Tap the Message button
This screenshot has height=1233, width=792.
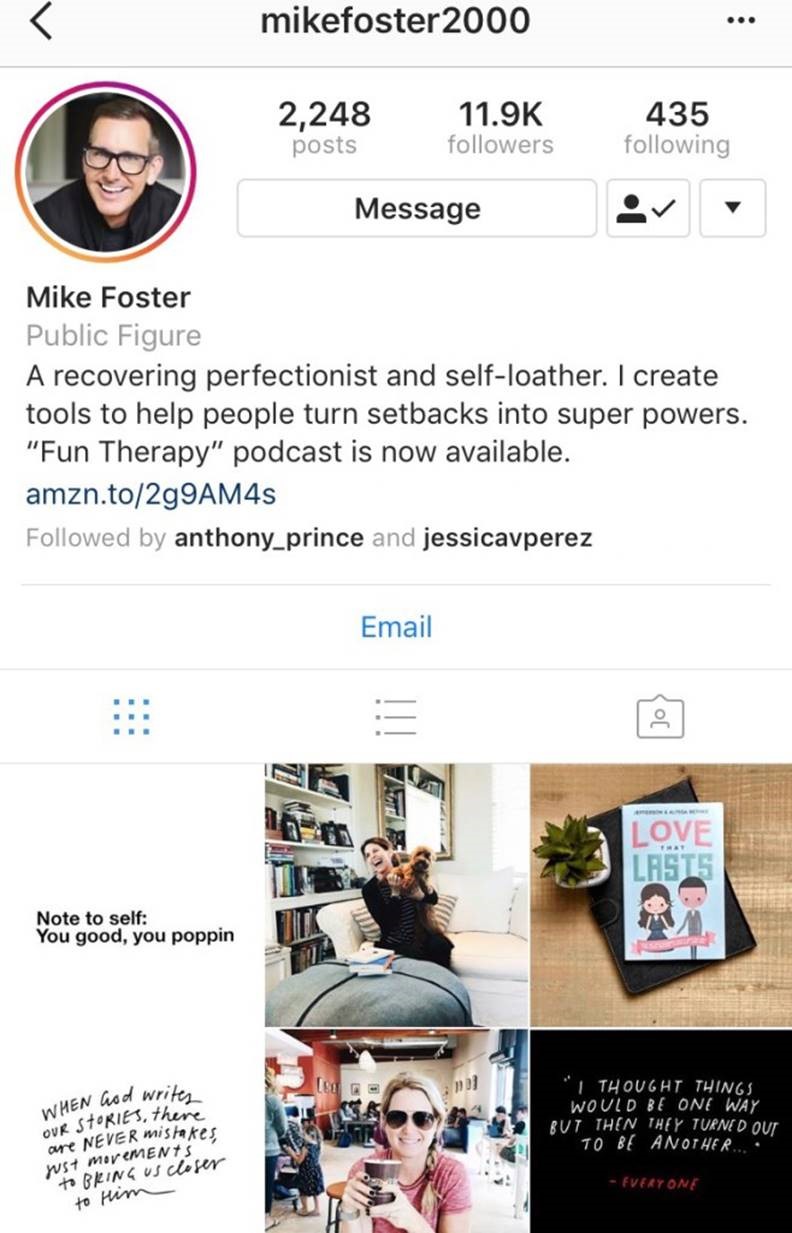pos(417,208)
